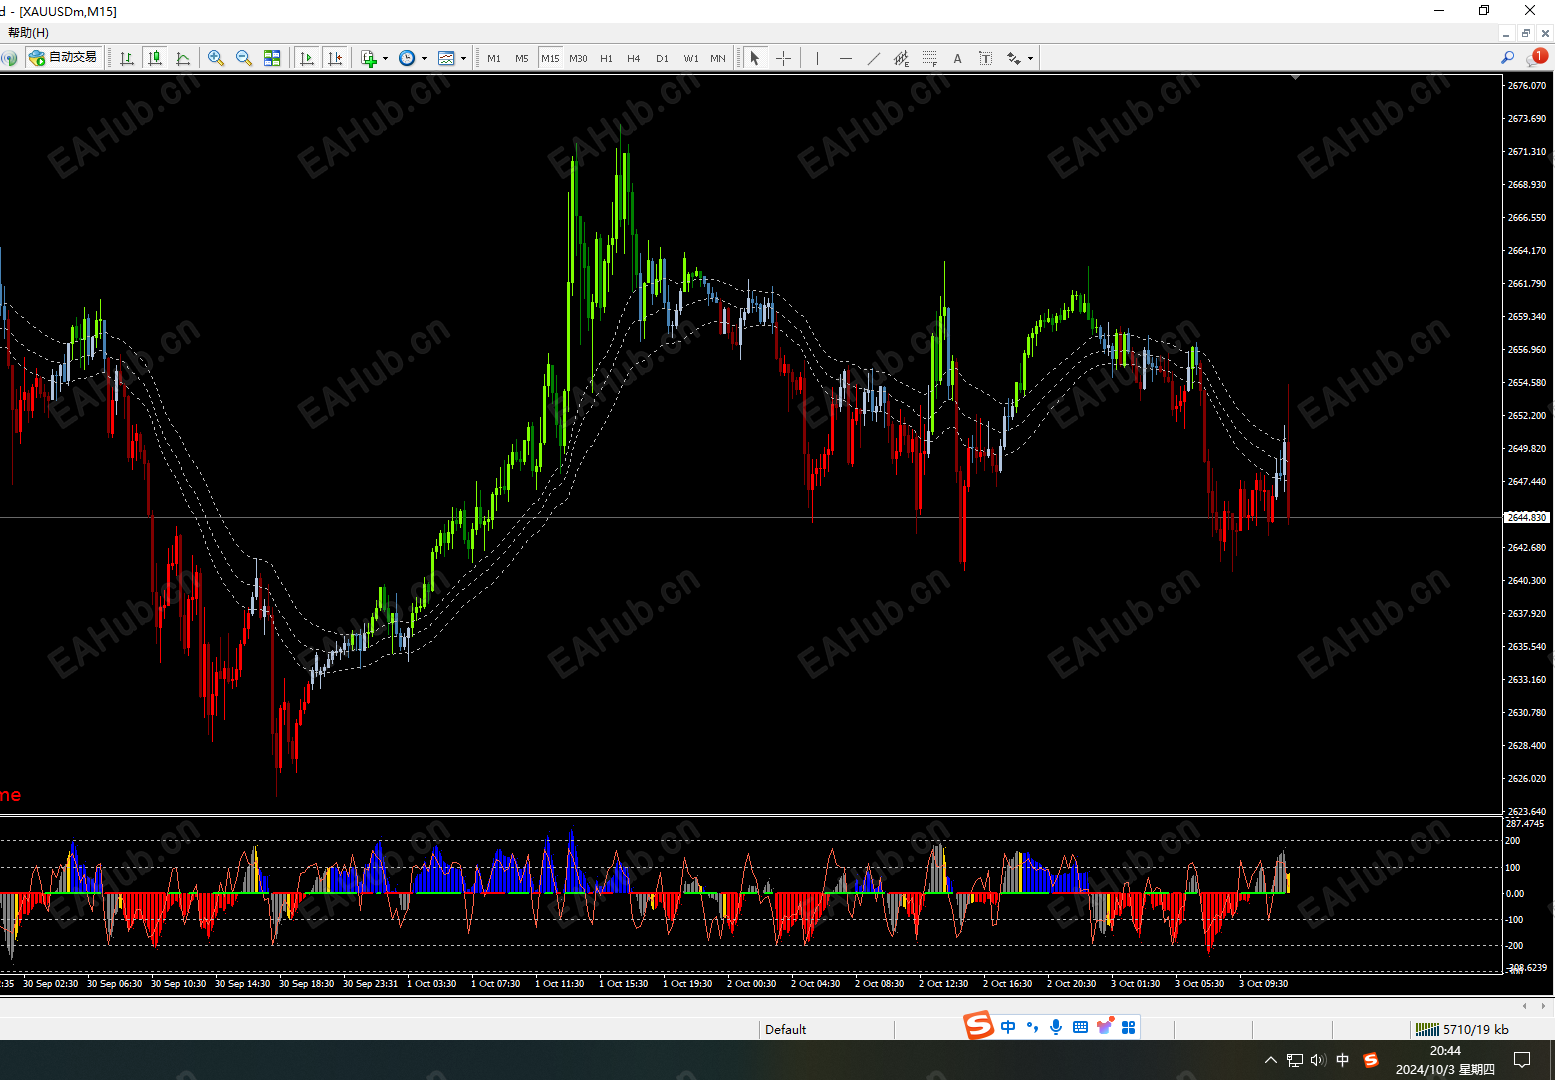Show hidden system tray icons

(1270, 1060)
